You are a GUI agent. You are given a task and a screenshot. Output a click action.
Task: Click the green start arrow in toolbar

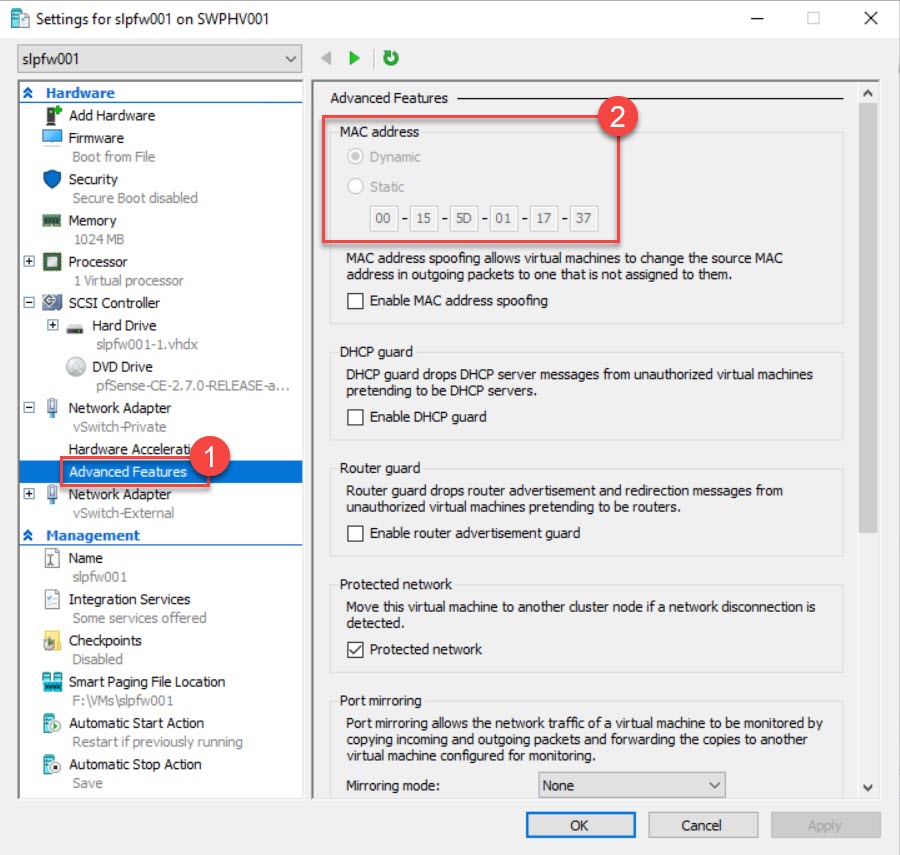pyautogui.click(x=354, y=59)
